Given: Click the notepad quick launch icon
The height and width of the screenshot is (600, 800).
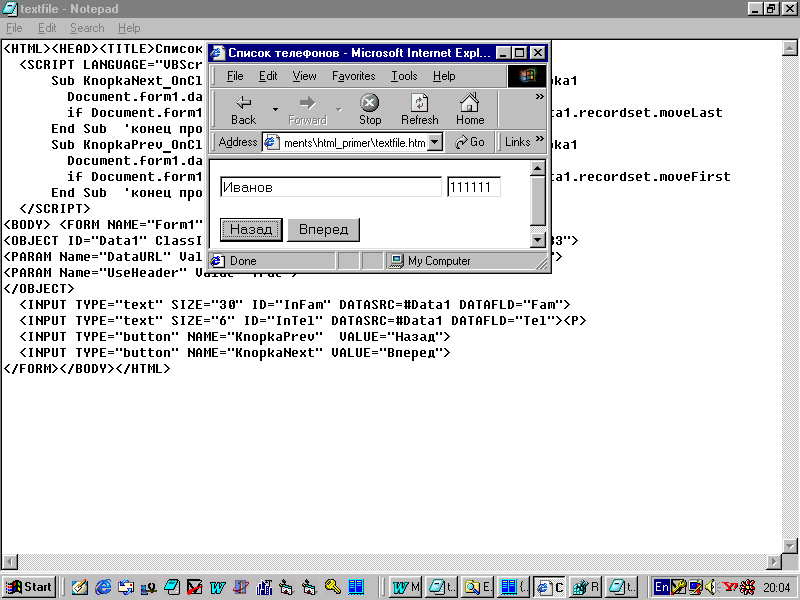Looking at the screenshot, I should [x=171, y=587].
